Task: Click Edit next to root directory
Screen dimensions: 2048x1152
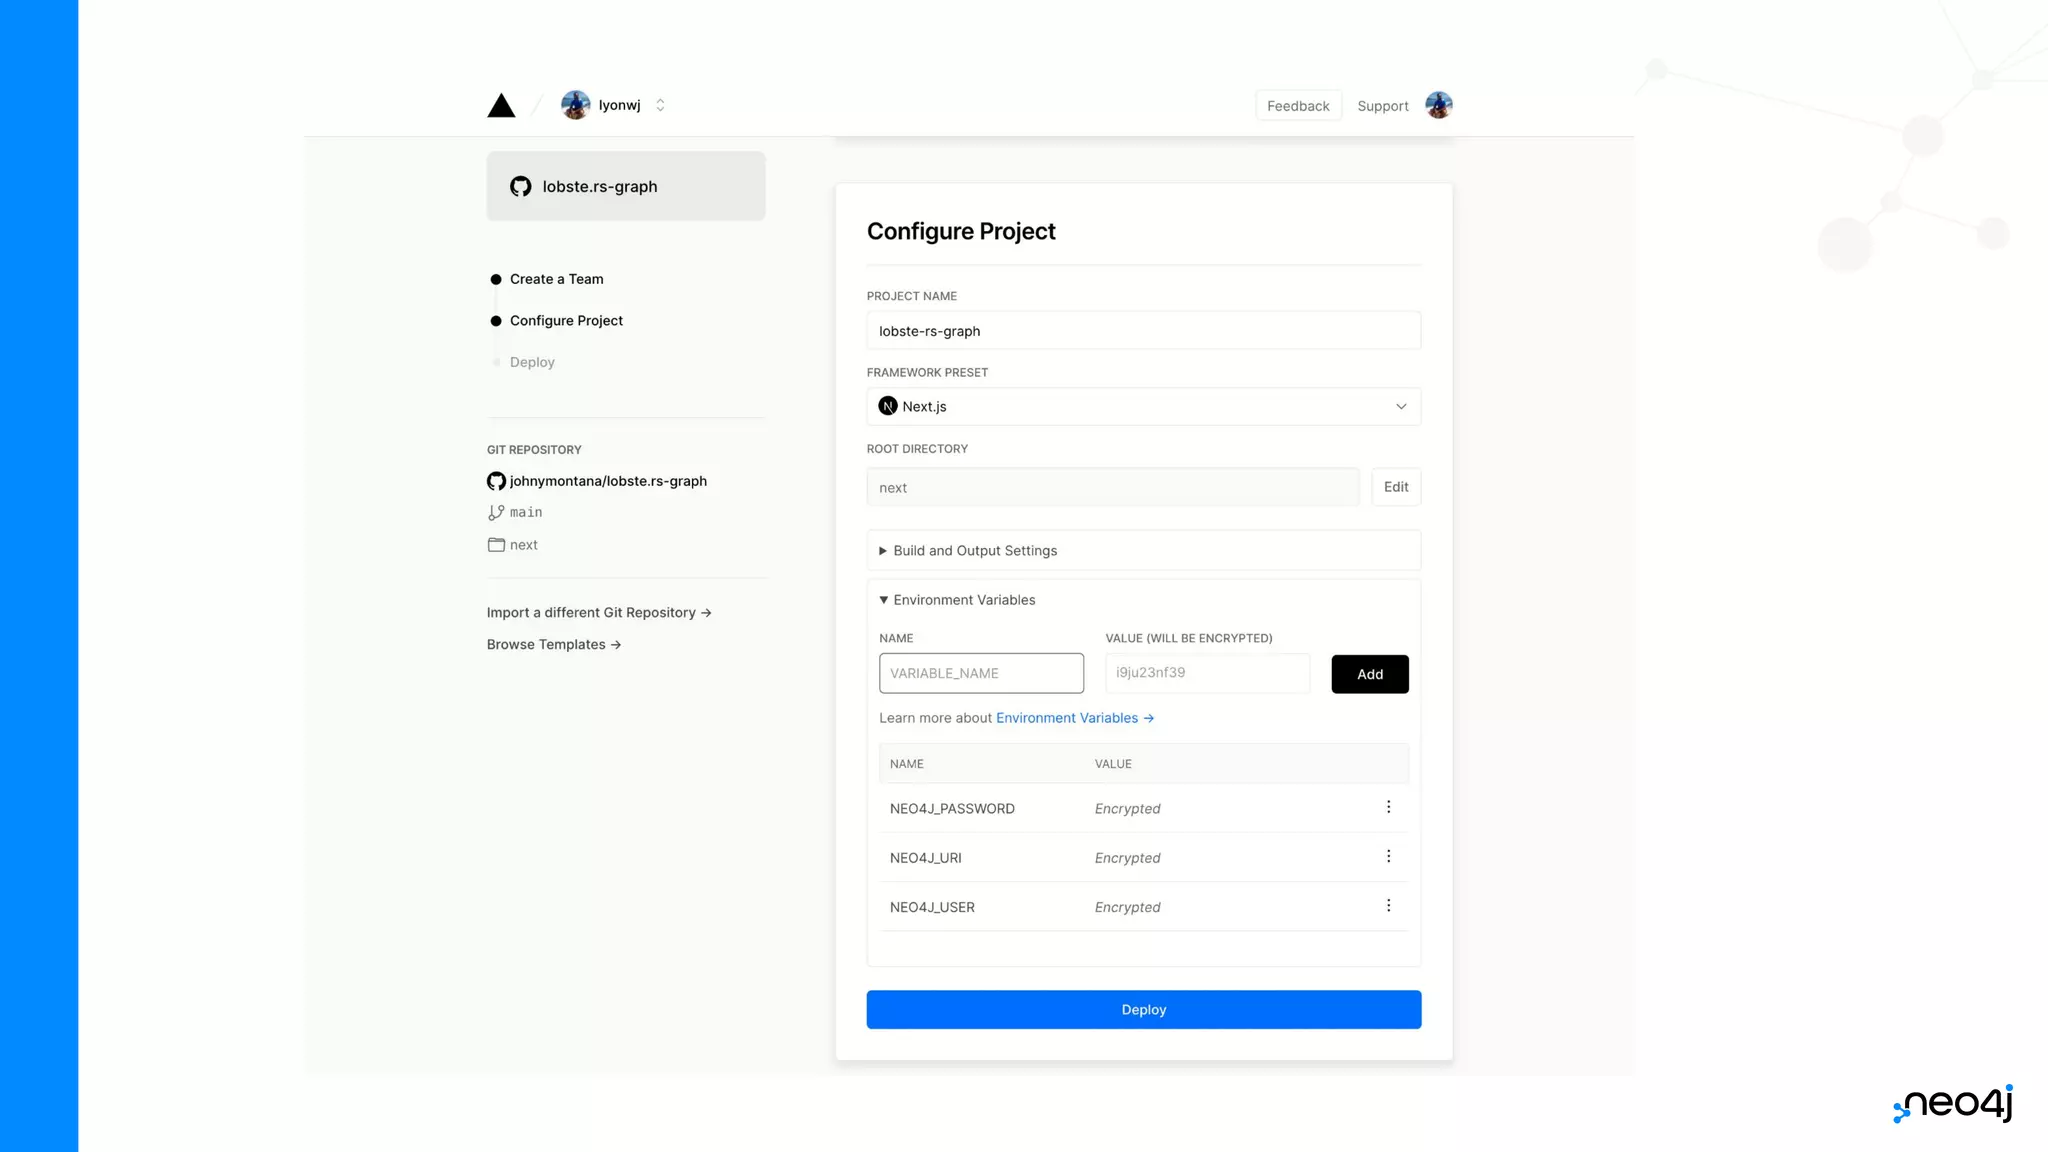Action: pos(1396,487)
